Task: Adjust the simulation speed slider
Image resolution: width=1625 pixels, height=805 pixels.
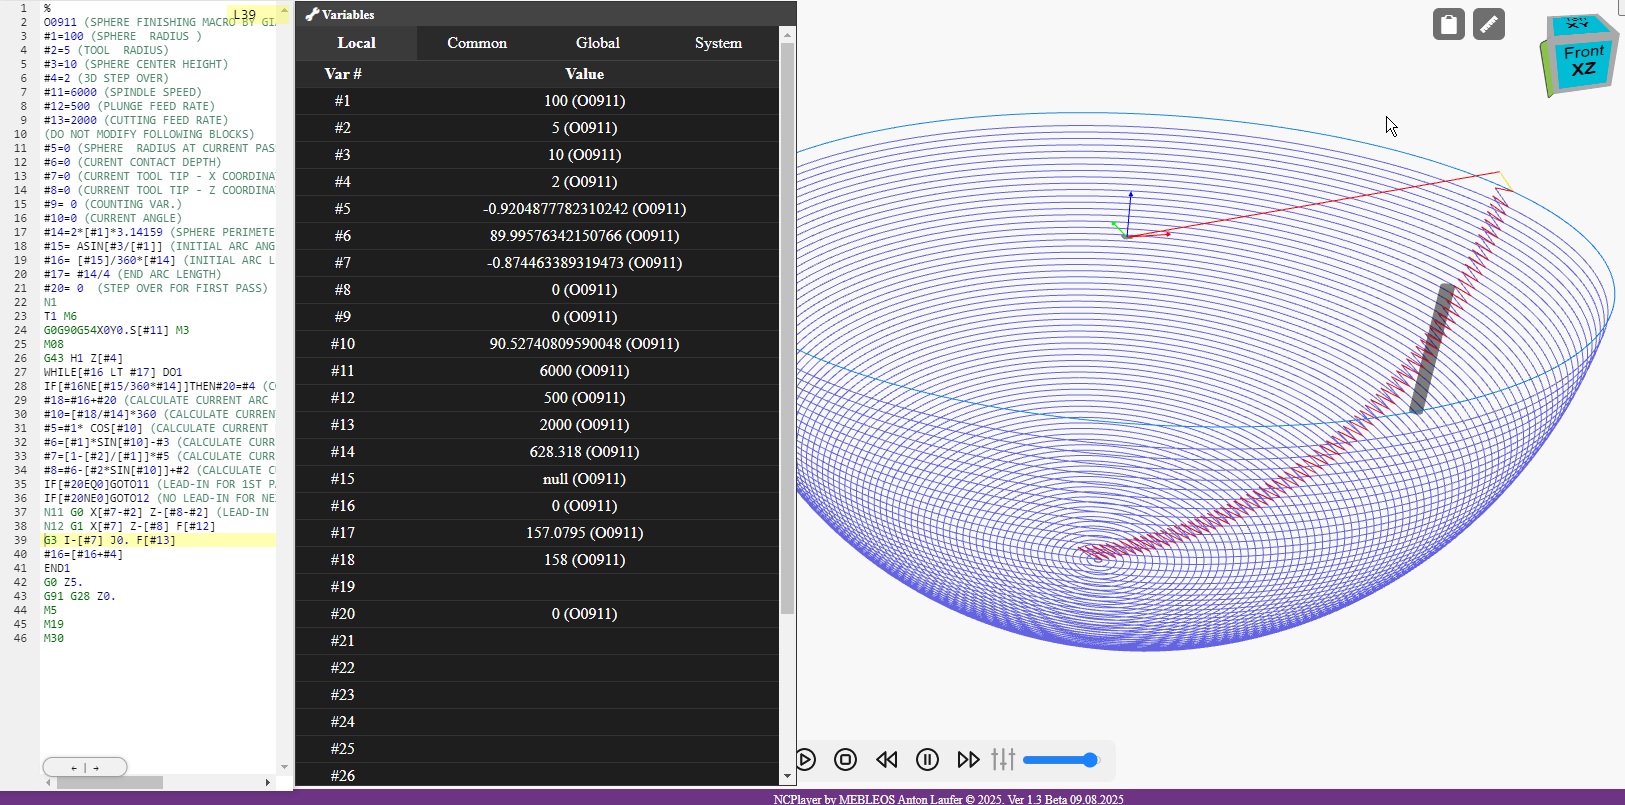Action: click(1061, 760)
